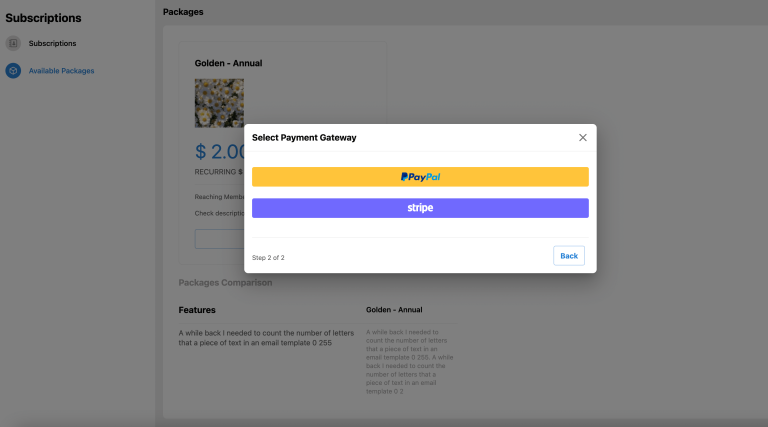Click the Available Packages cube icon
This screenshot has height=427, width=768.
[13, 71]
